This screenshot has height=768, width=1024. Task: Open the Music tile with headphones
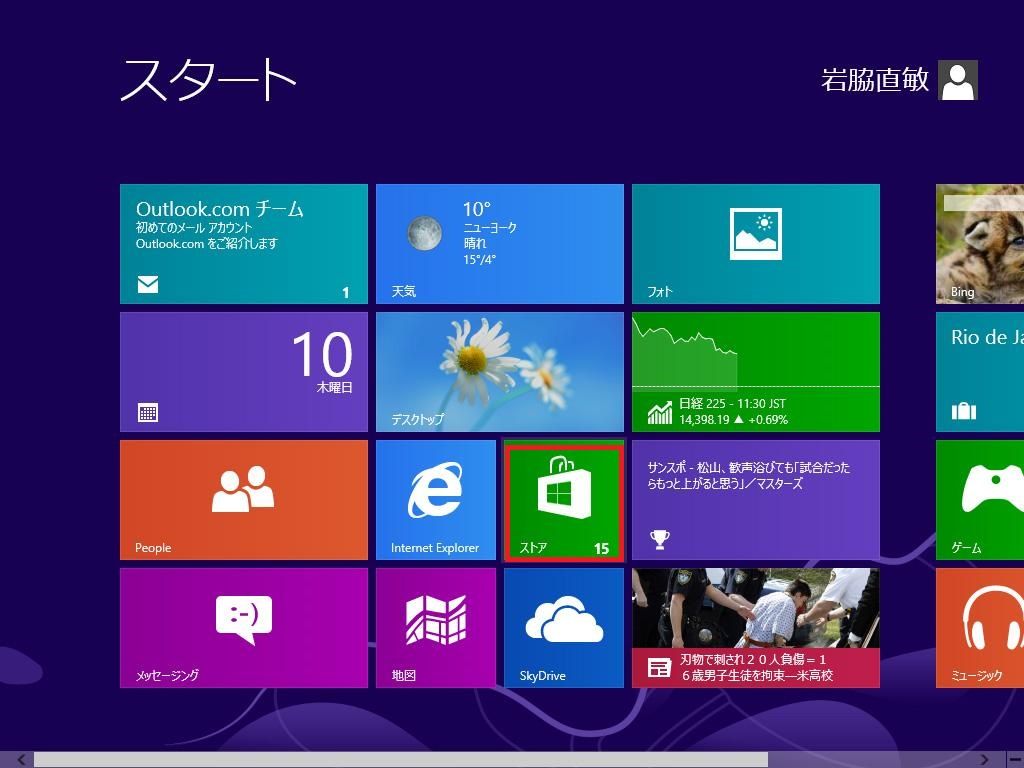click(x=980, y=628)
